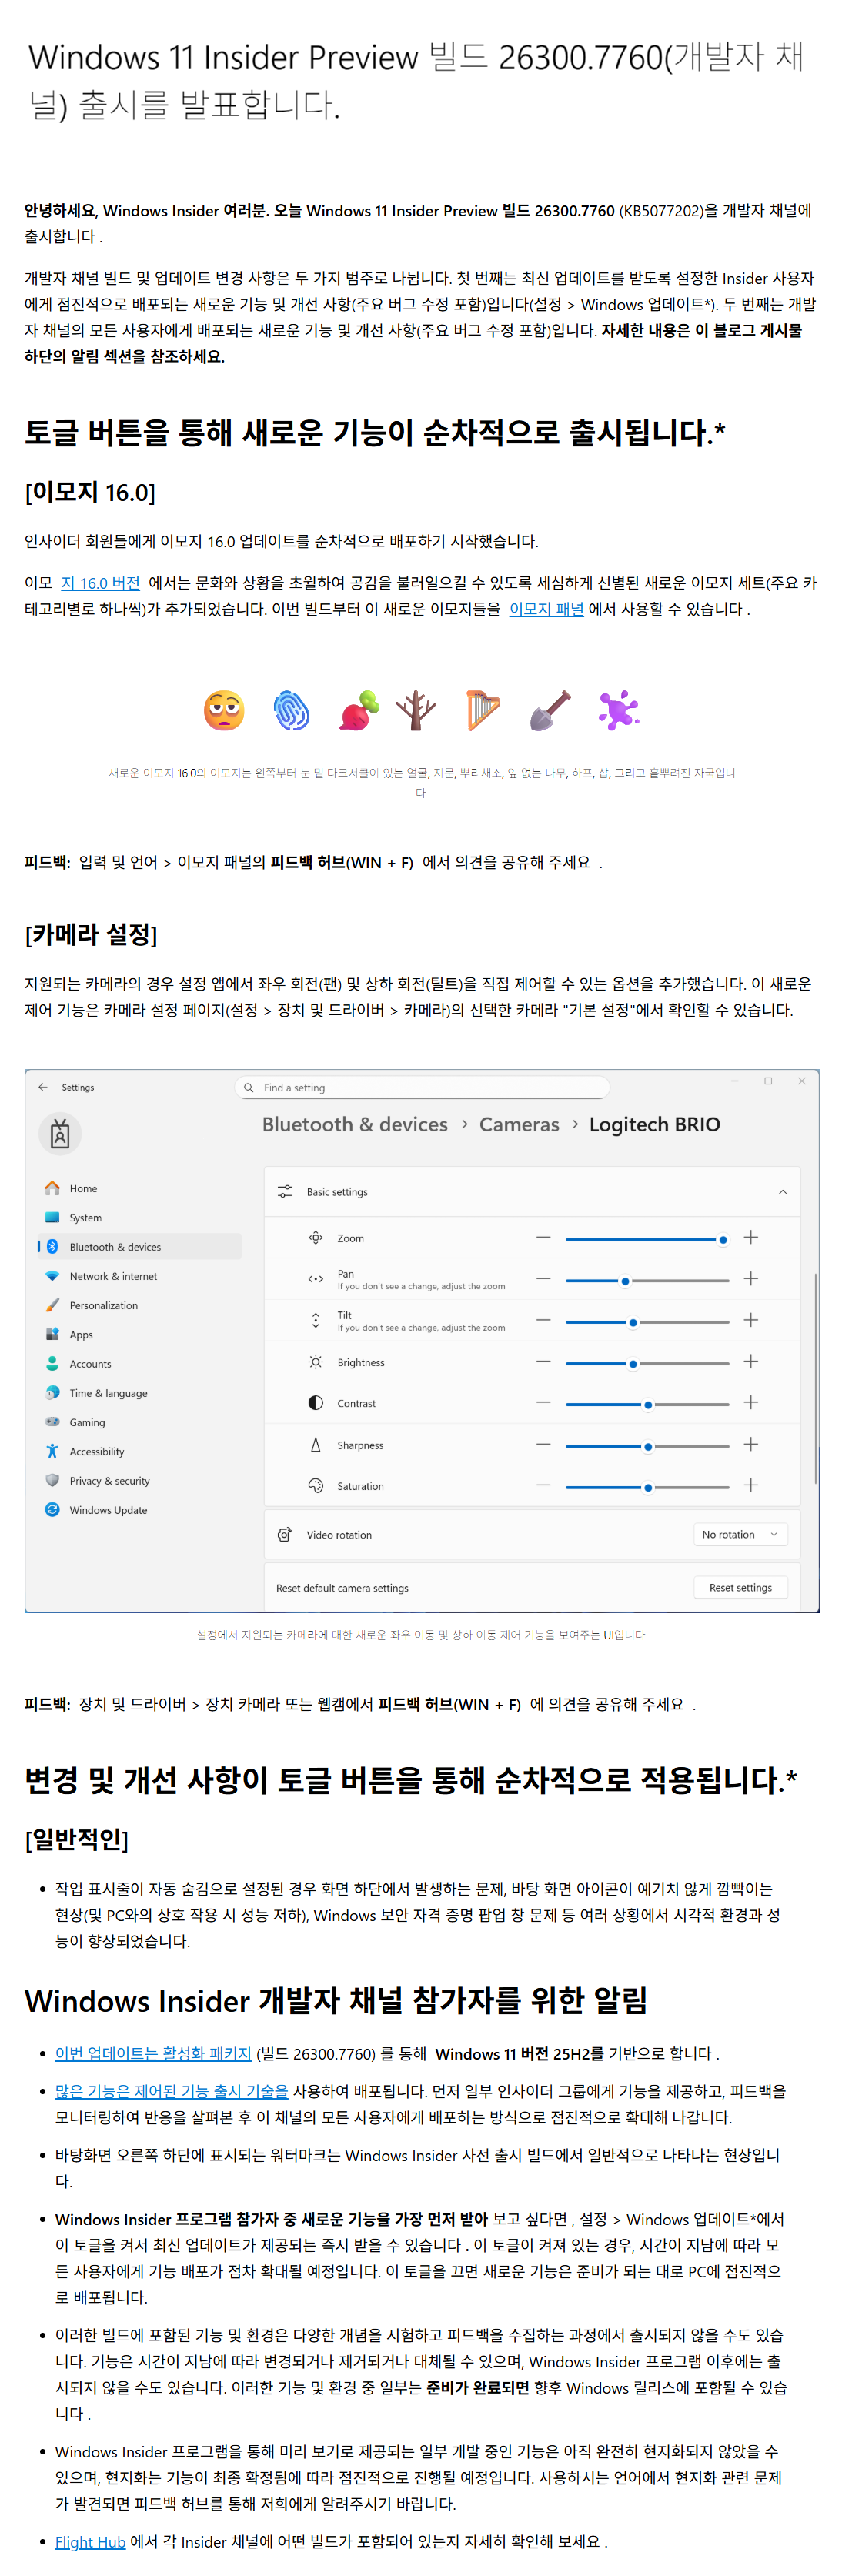The width and height of the screenshot is (842, 2576).
Task: Click the Tilt up-down arrows icon
Action: [x=315, y=1320]
